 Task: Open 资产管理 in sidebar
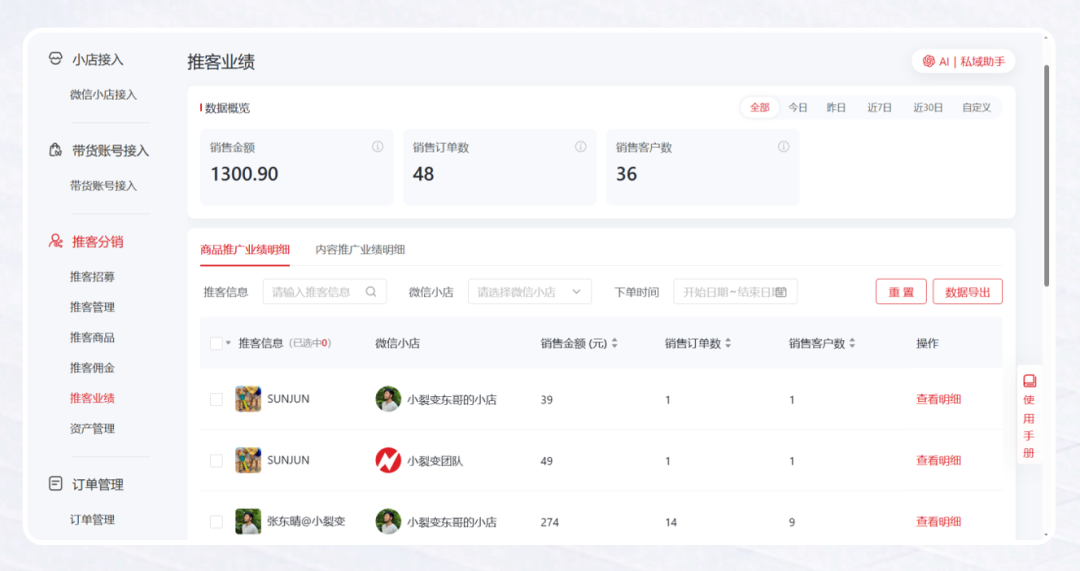pyautogui.click(x=92, y=428)
